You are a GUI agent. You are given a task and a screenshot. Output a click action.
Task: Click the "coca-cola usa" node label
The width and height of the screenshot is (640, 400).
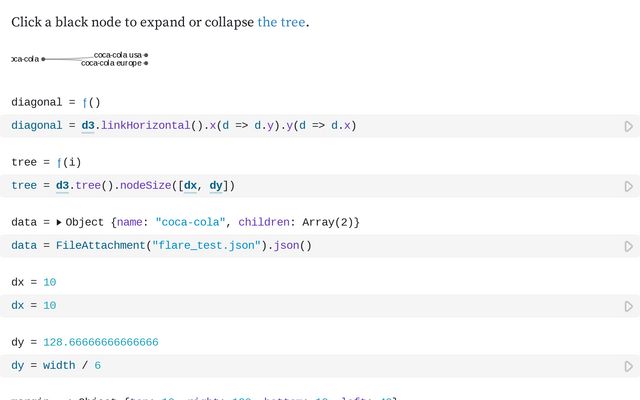point(117,55)
